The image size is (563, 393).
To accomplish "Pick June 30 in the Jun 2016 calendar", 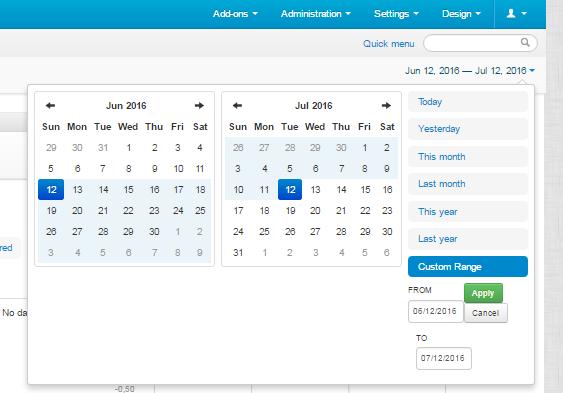I will 154,231.
